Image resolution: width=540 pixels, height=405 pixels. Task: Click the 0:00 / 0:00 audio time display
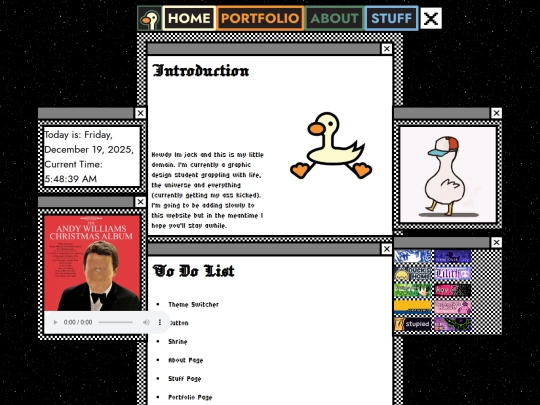click(78, 322)
